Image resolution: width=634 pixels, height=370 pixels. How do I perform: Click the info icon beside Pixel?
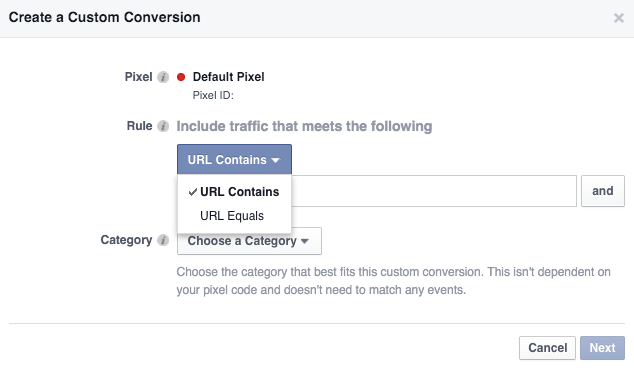163,77
